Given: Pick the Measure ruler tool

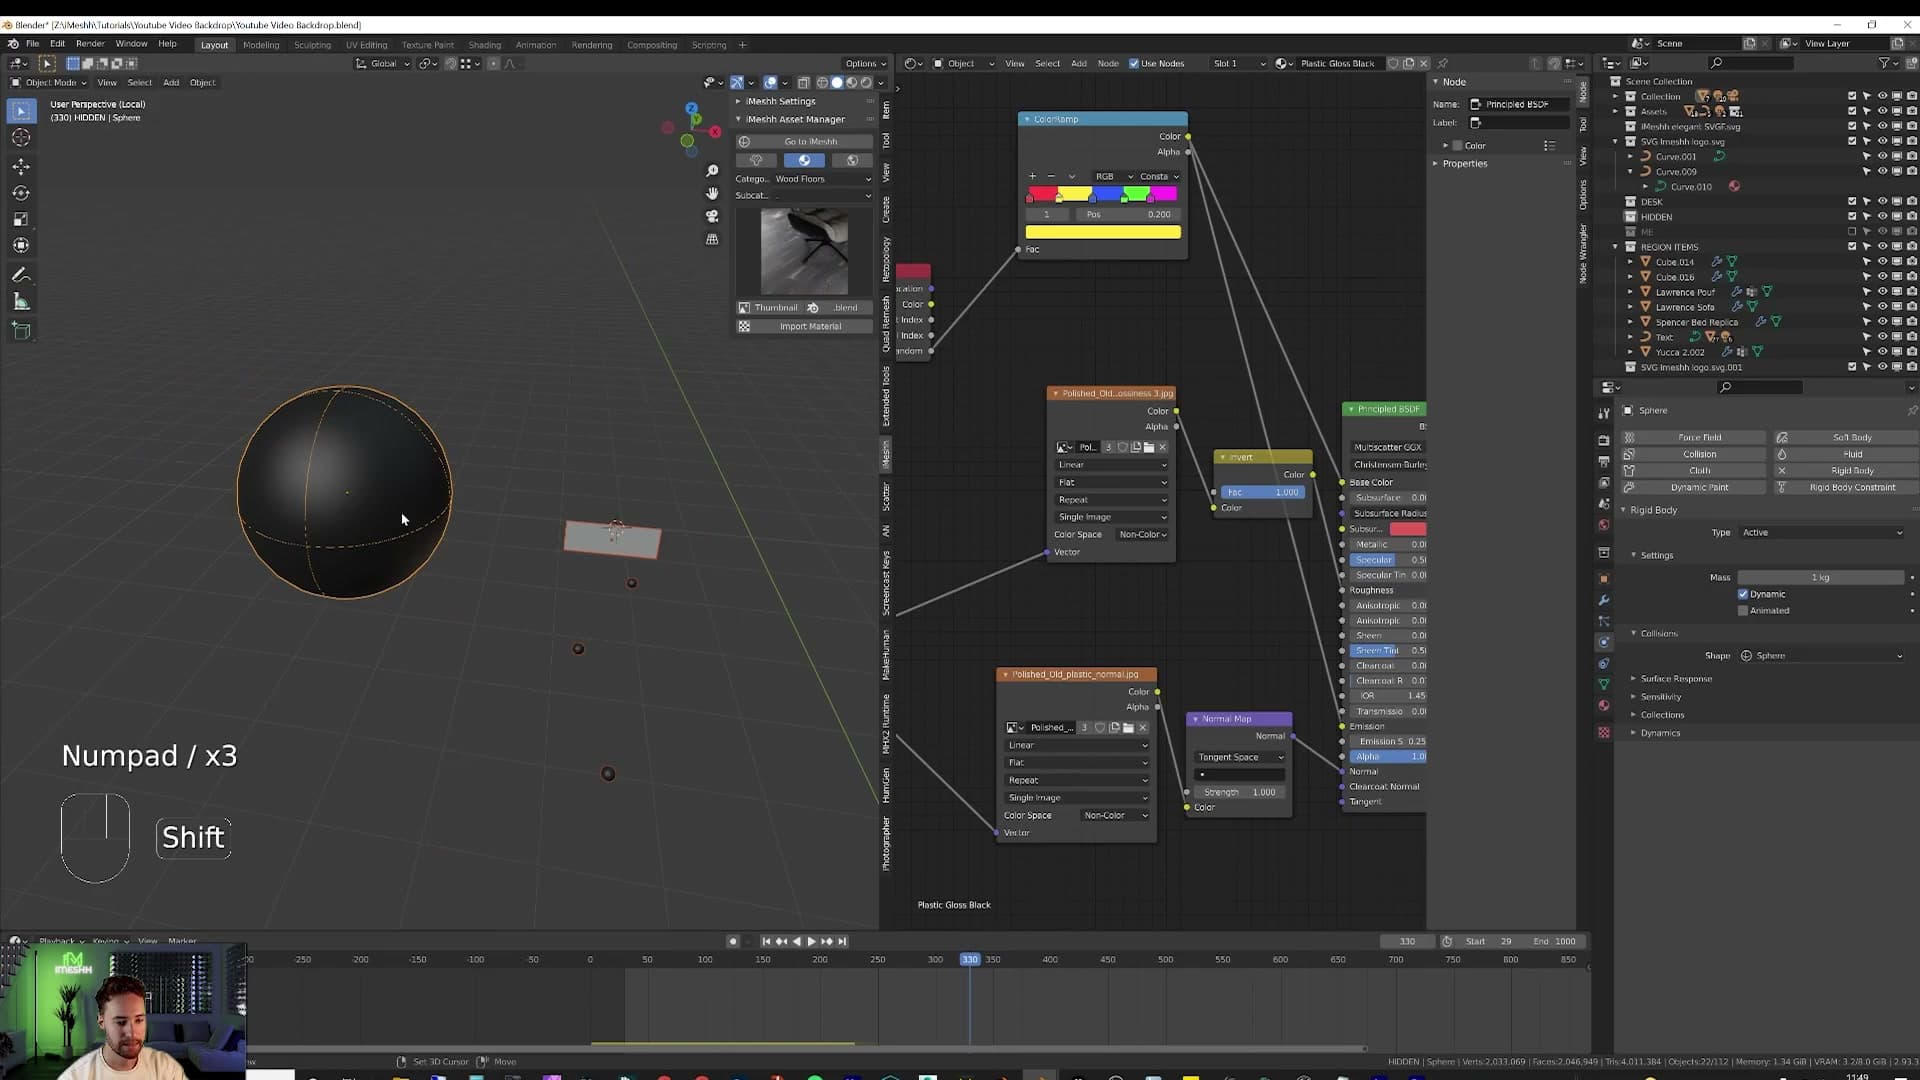Looking at the screenshot, I should (x=21, y=302).
